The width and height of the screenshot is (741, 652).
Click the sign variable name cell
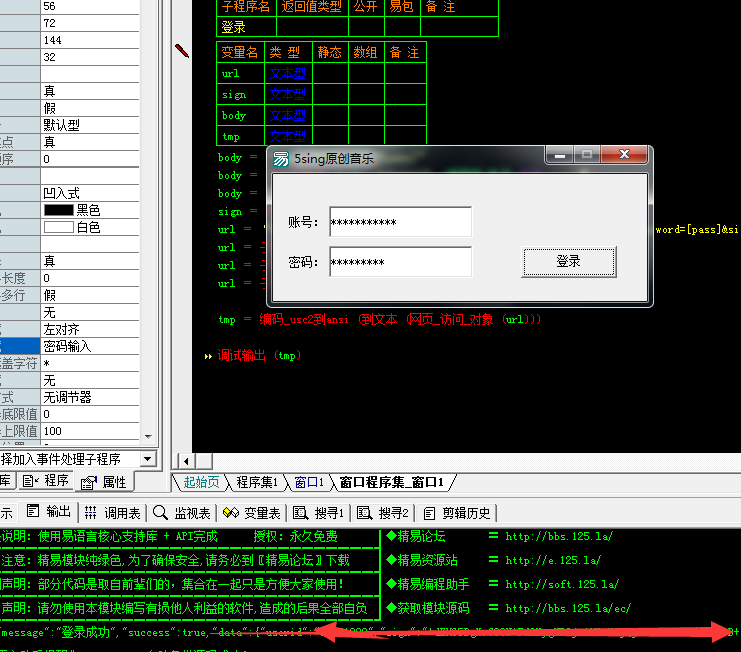coord(241,94)
